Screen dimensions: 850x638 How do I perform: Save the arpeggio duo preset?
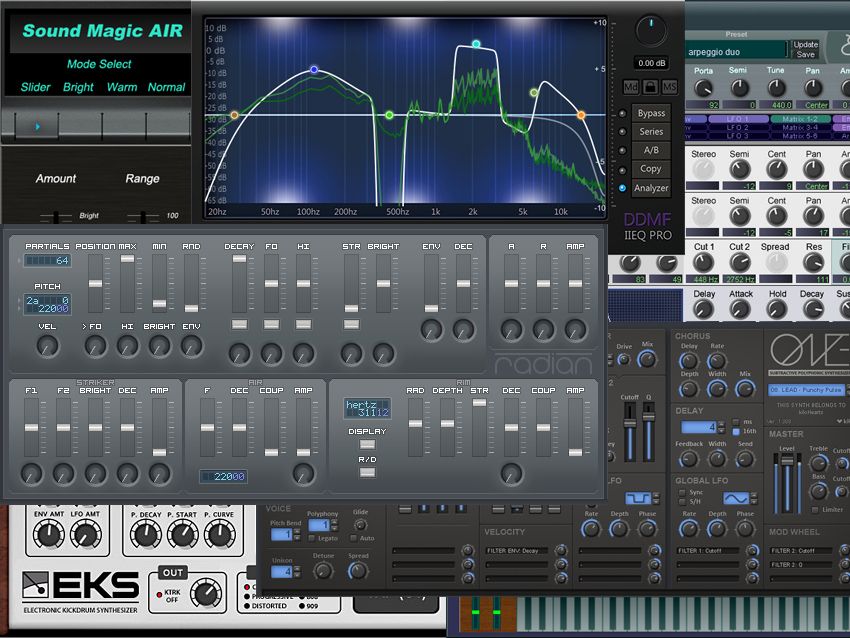[x=806, y=54]
